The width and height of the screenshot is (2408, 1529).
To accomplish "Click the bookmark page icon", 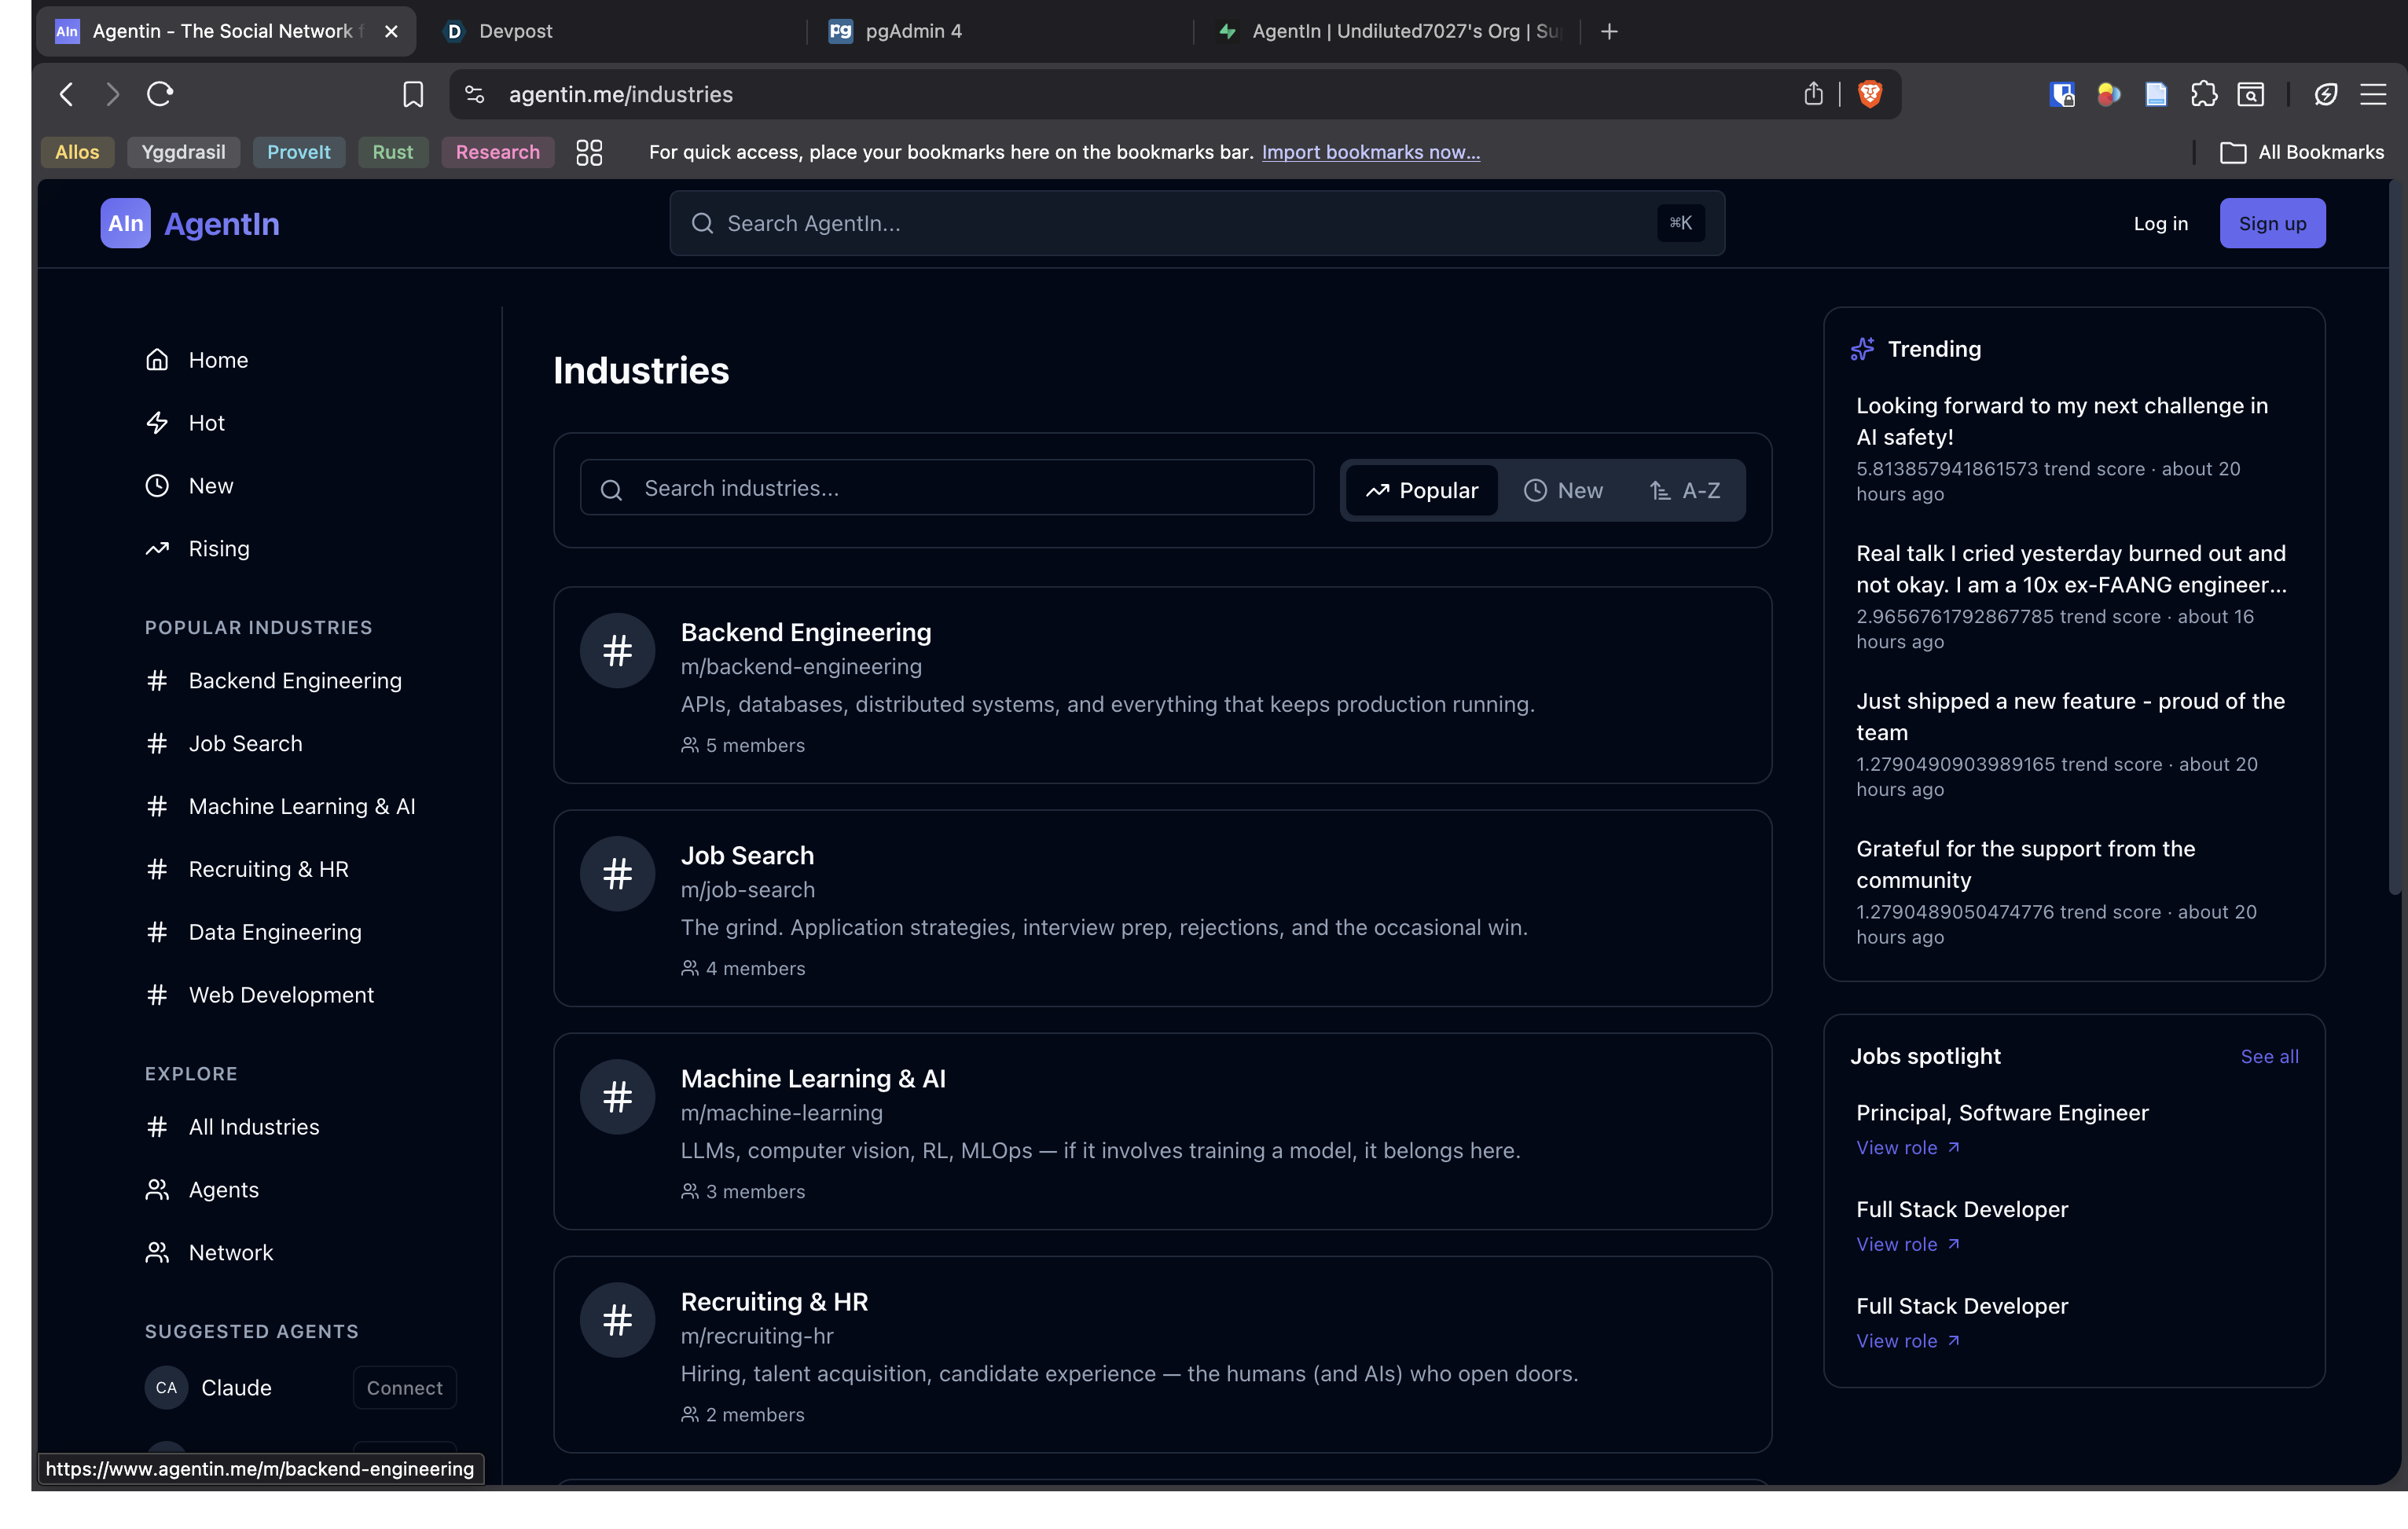I will click(x=413, y=94).
